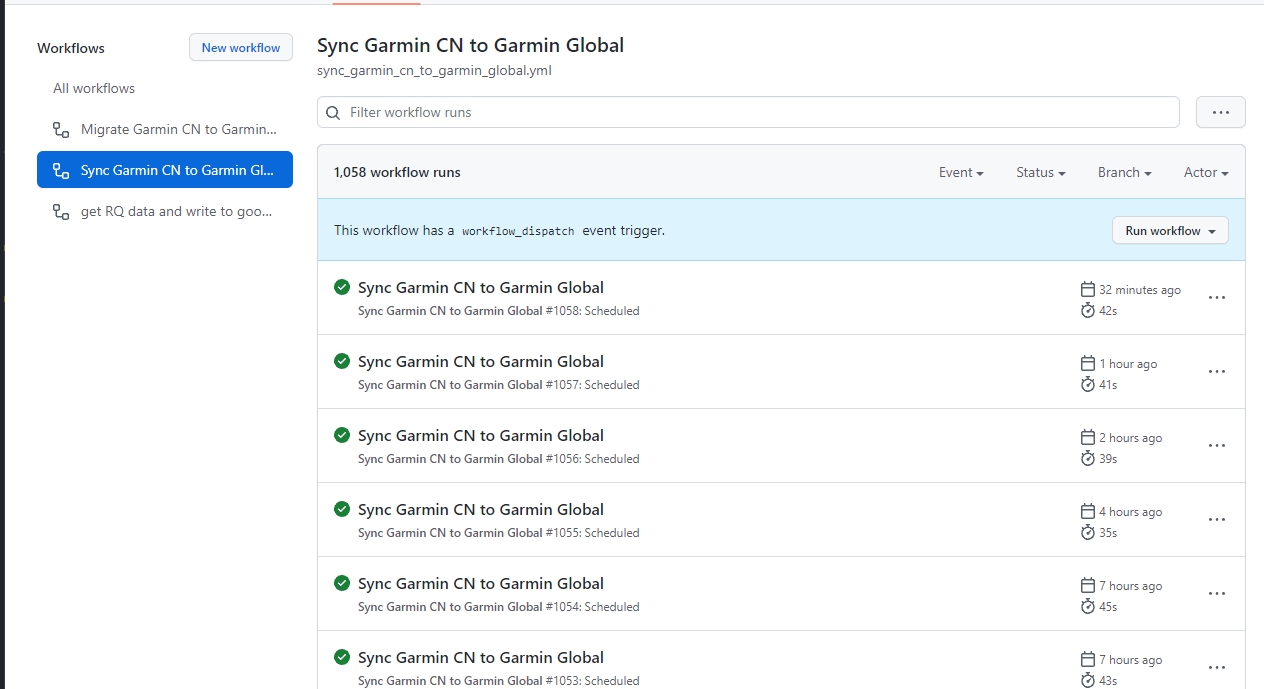The height and width of the screenshot is (689, 1264).
Task: Open run #1053 Sync Garmin CN title link
Action: pos(481,657)
